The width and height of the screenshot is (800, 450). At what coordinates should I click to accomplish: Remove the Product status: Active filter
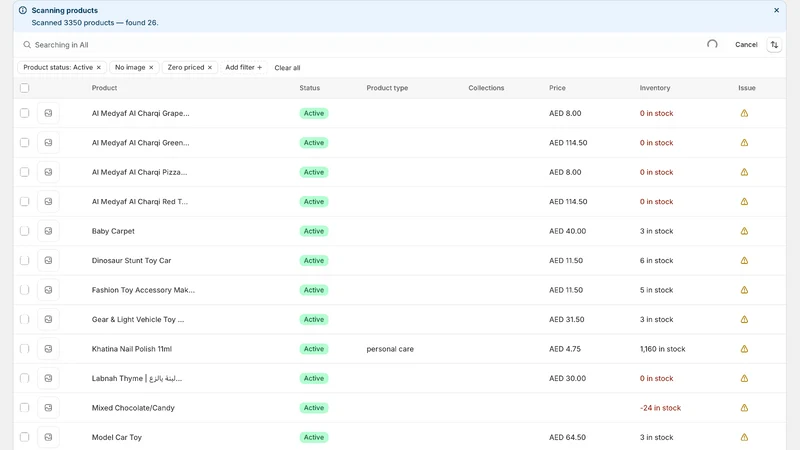(98, 67)
